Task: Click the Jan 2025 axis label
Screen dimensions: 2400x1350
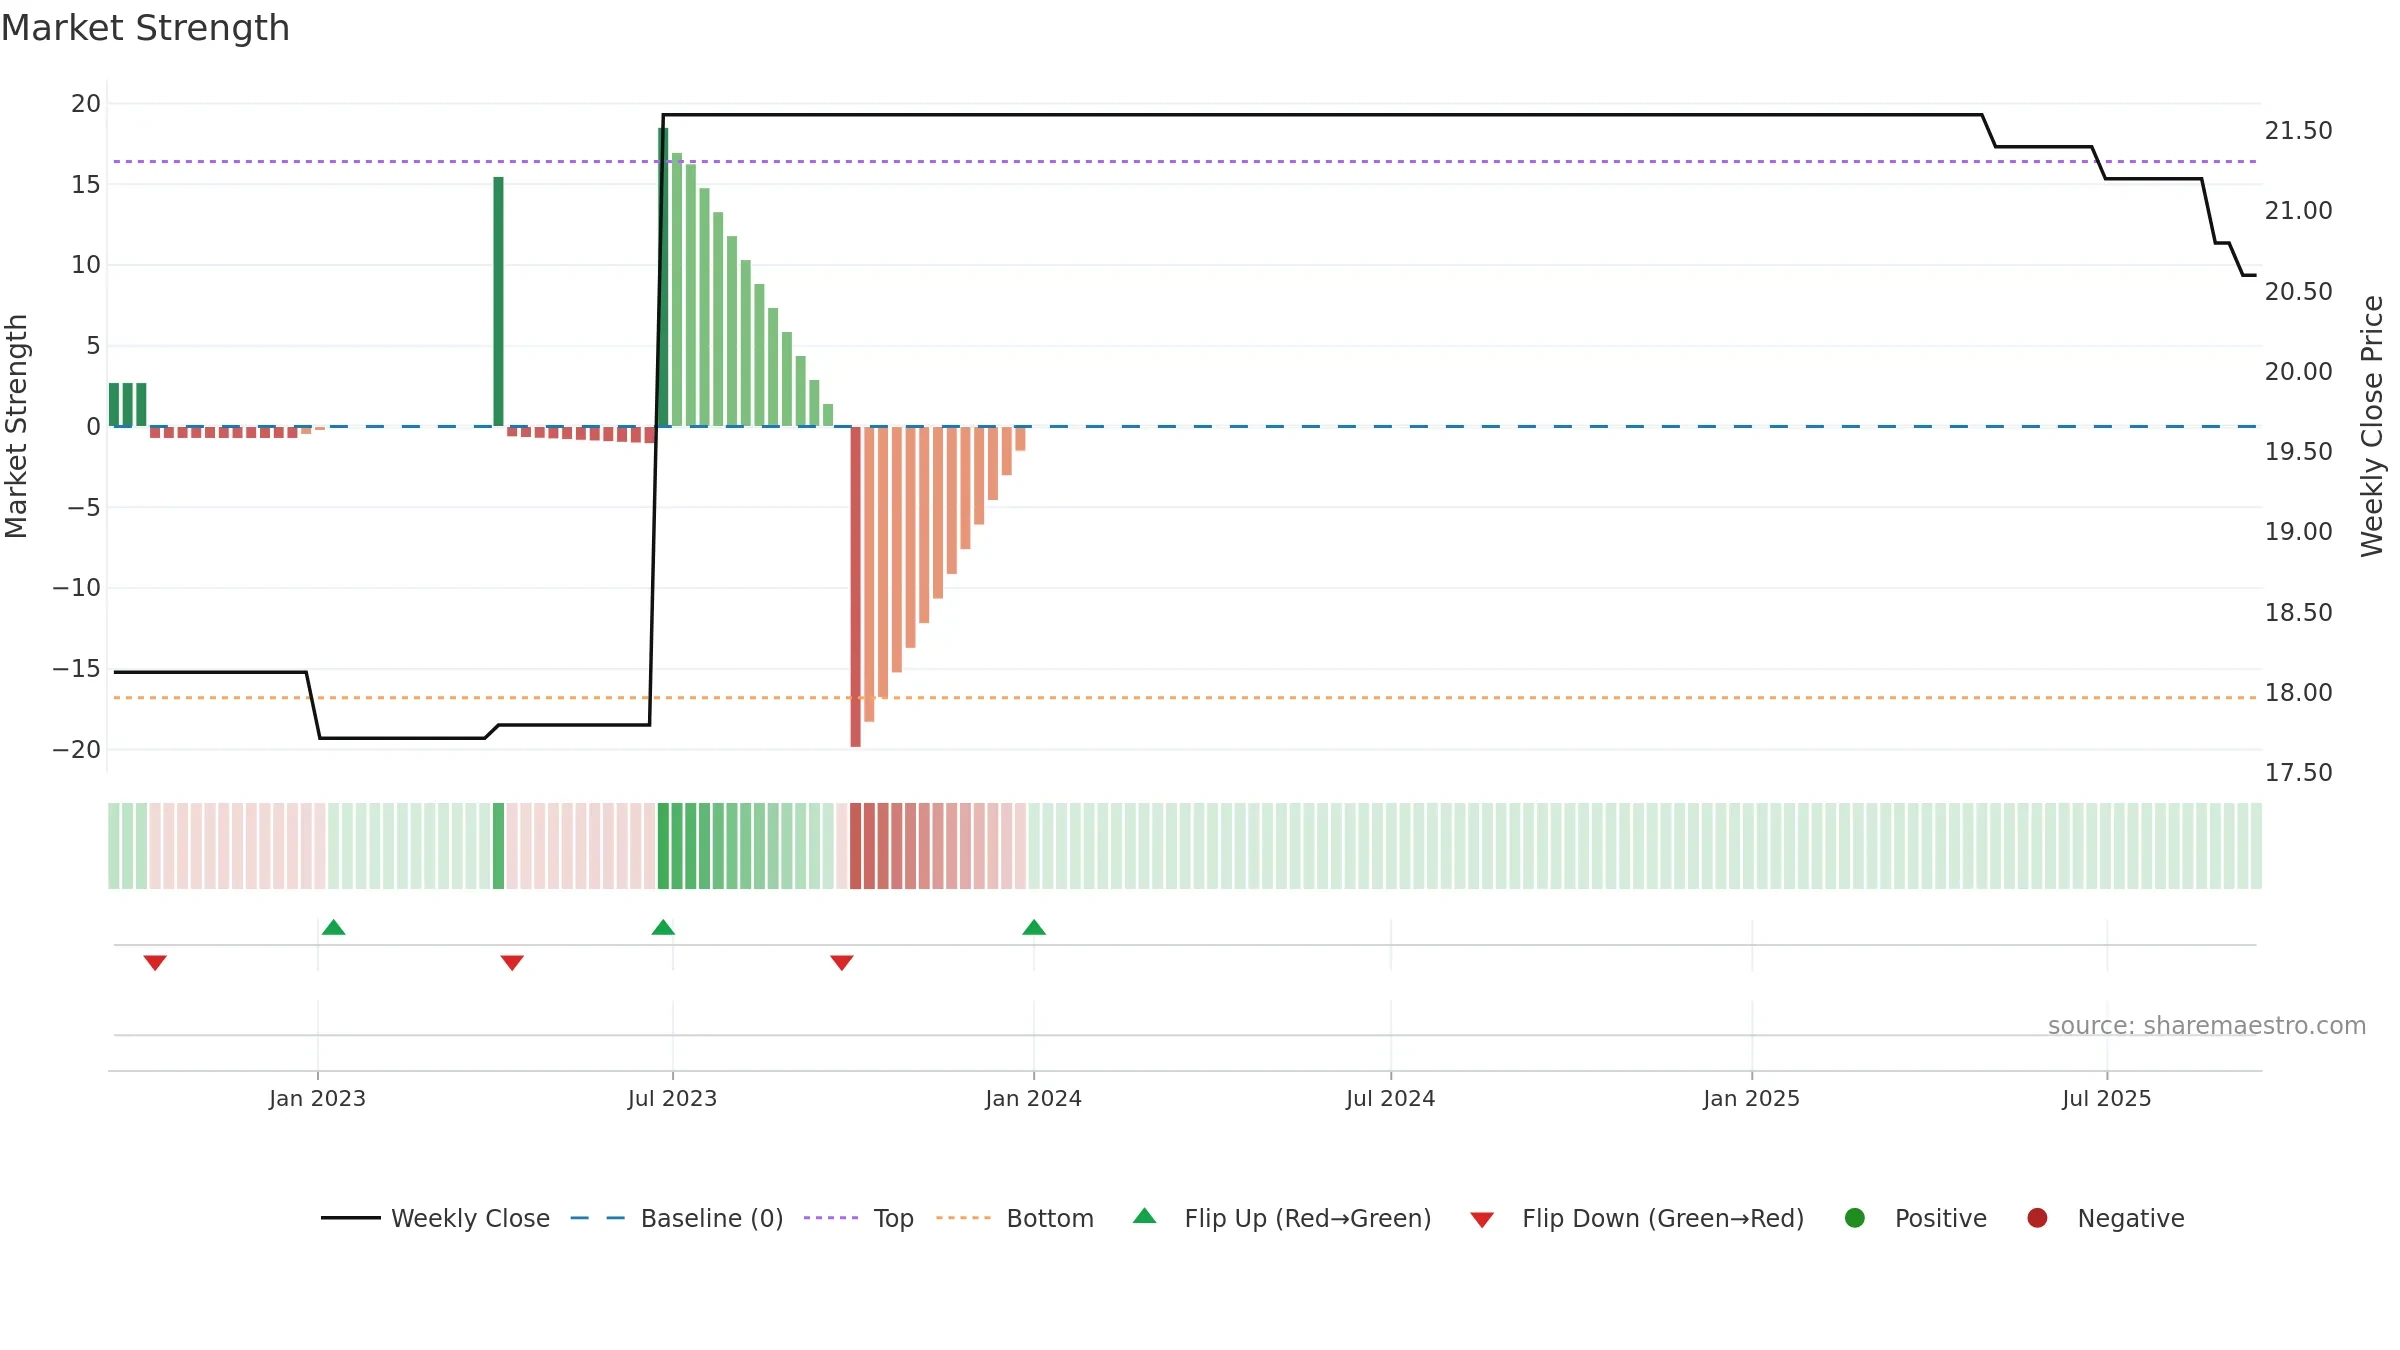Action: 1751,1099
